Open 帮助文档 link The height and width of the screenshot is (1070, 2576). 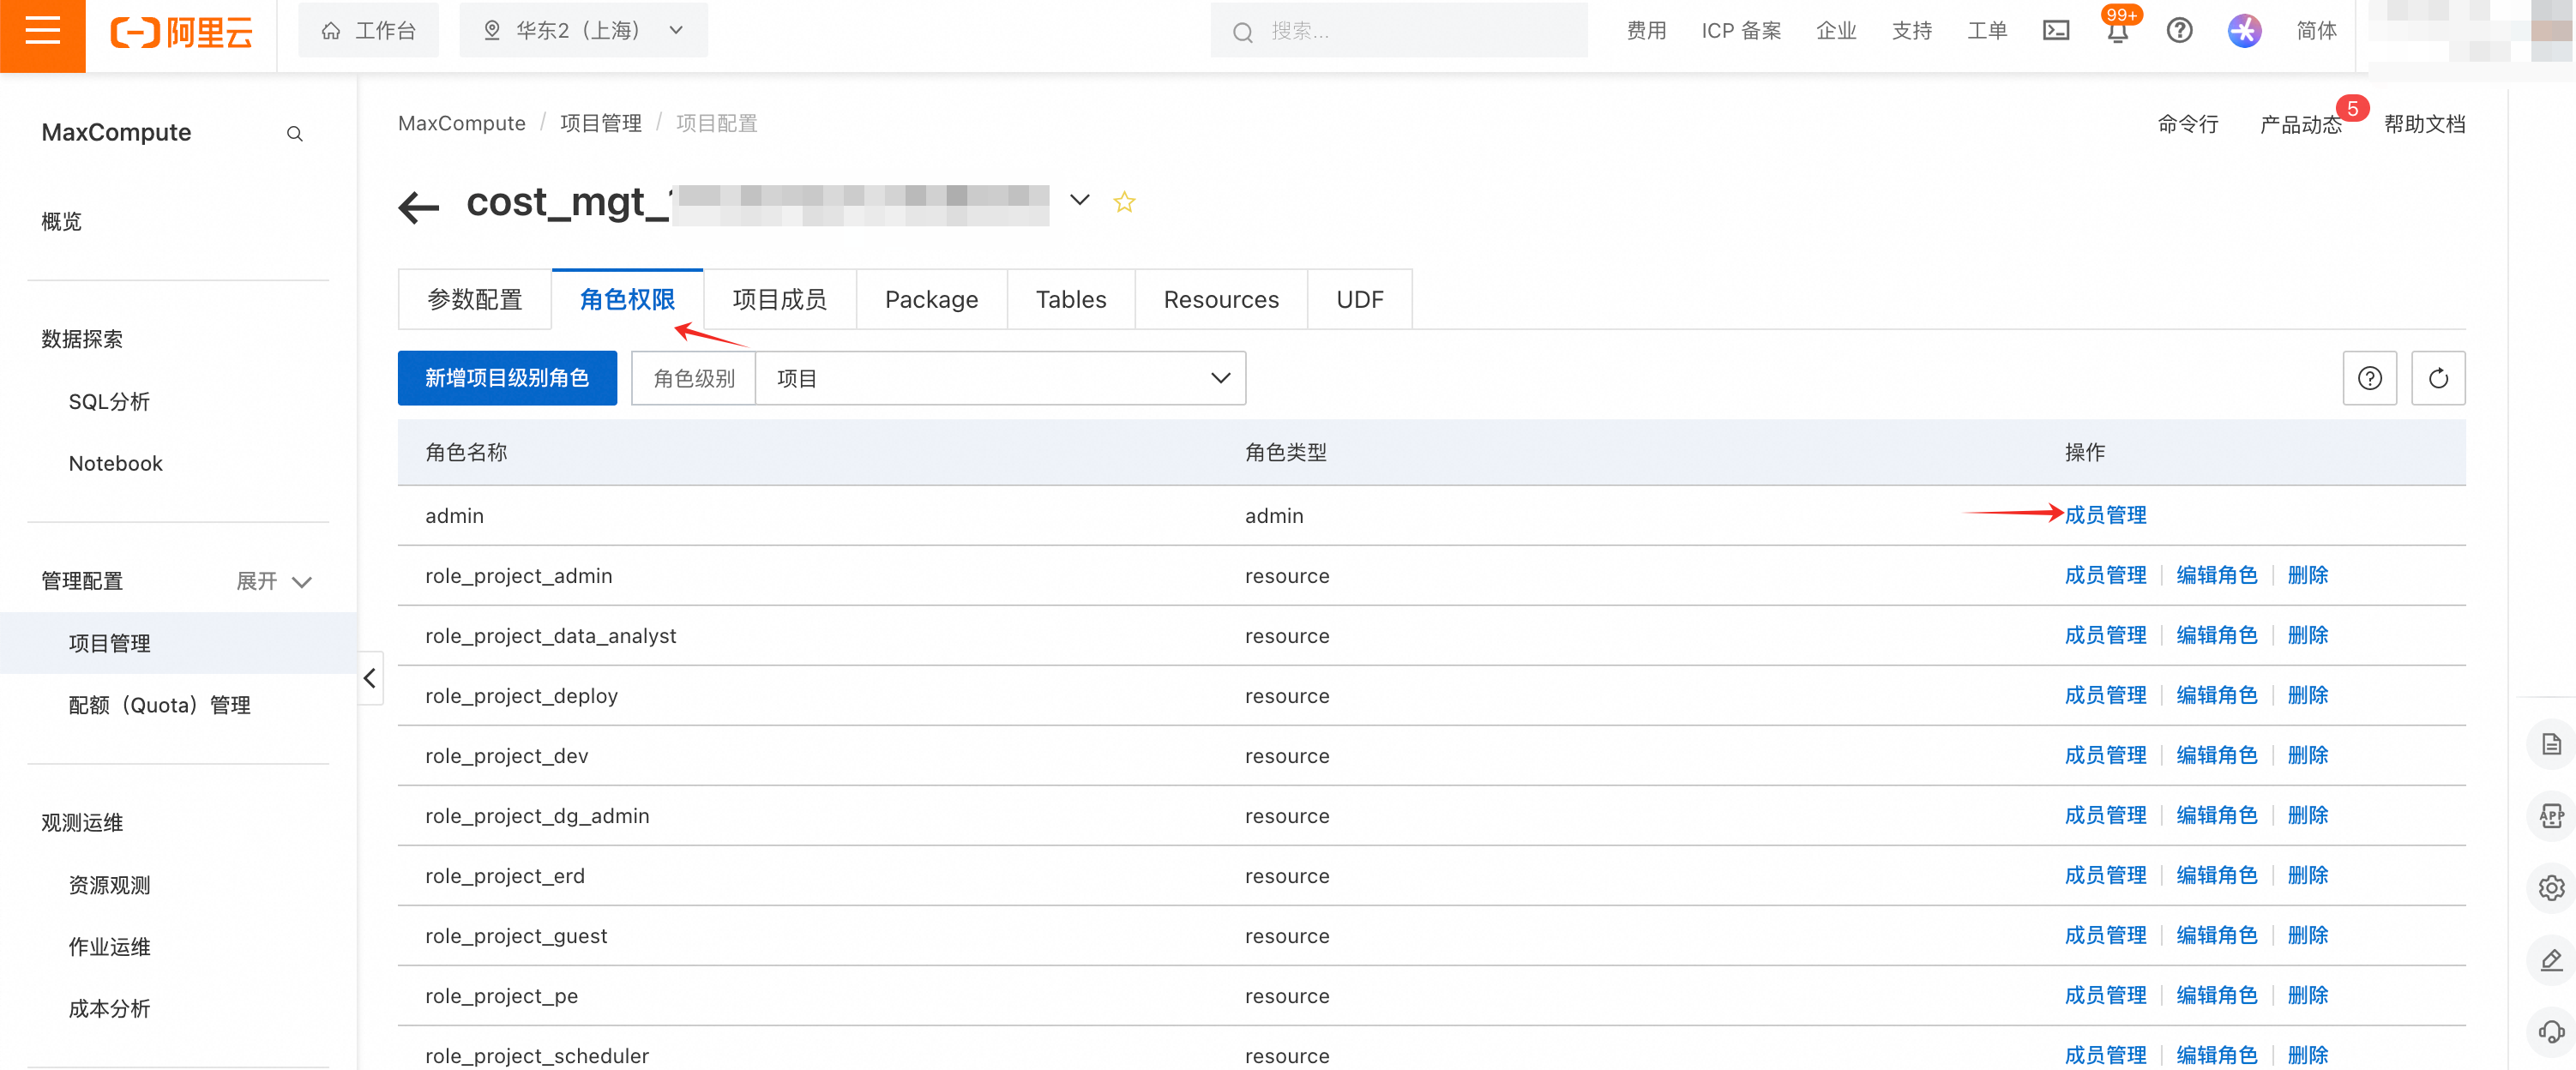click(x=2424, y=124)
